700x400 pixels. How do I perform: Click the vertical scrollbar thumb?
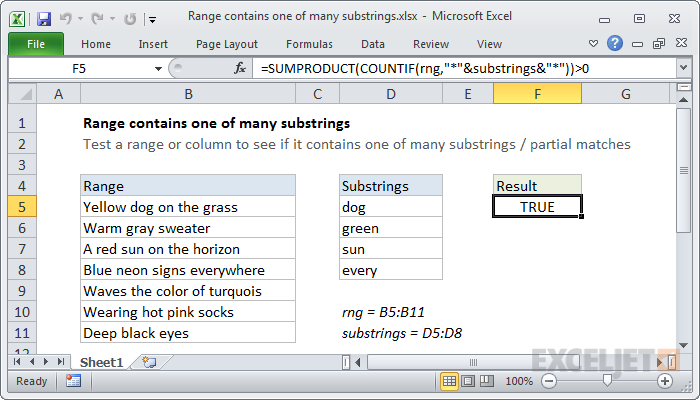click(x=683, y=170)
